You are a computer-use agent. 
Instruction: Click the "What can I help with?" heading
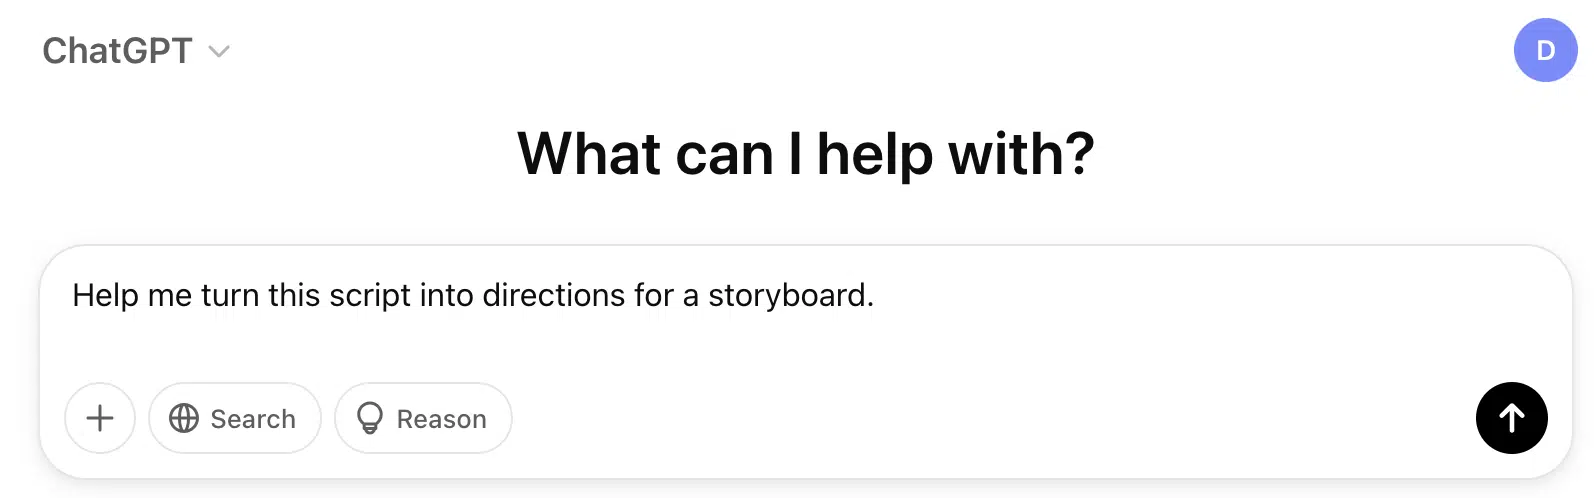(x=805, y=154)
